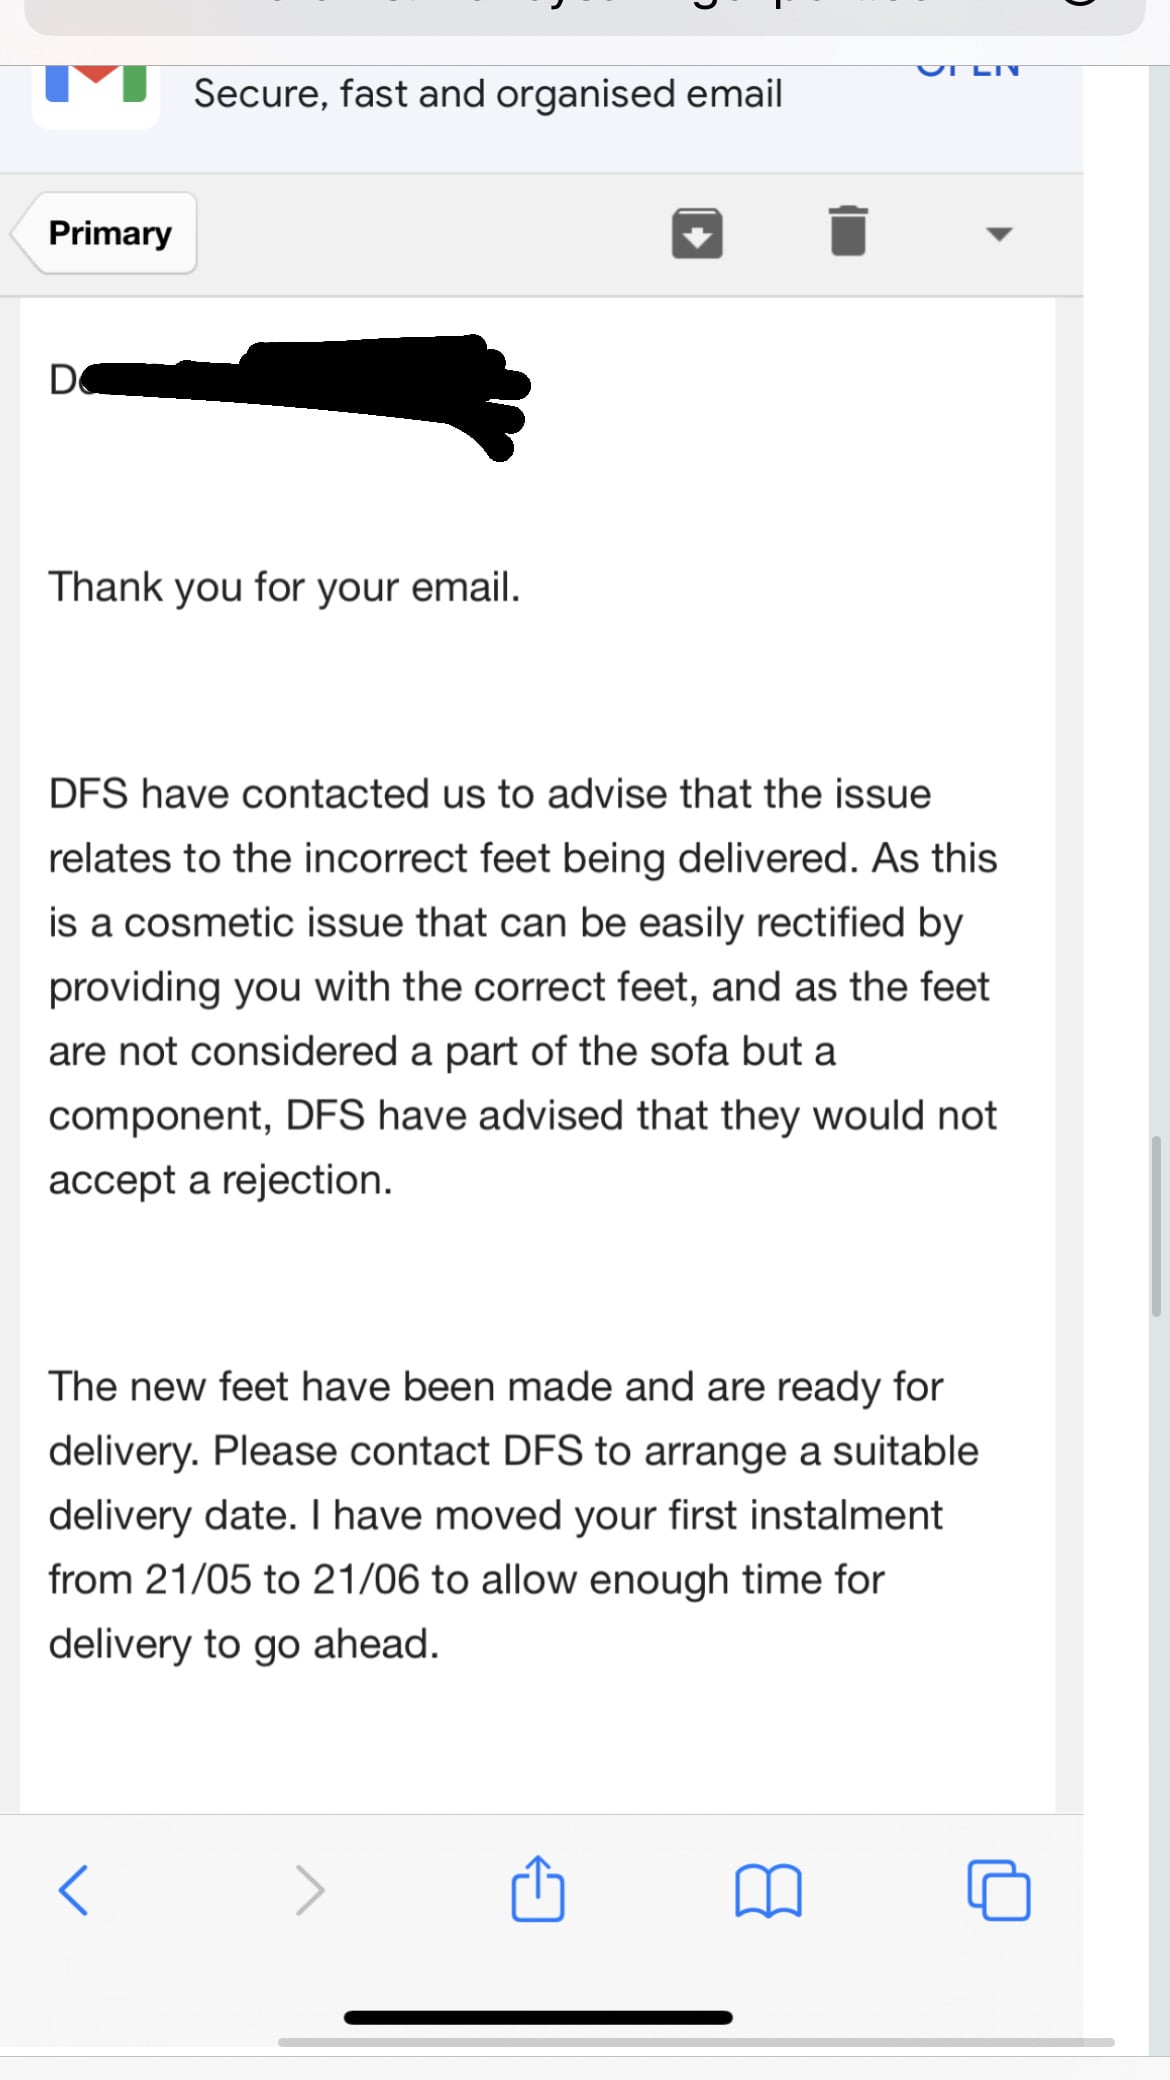Tap the redacted greeting line
This screenshot has width=1170, height=2080.
click(290, 385)
